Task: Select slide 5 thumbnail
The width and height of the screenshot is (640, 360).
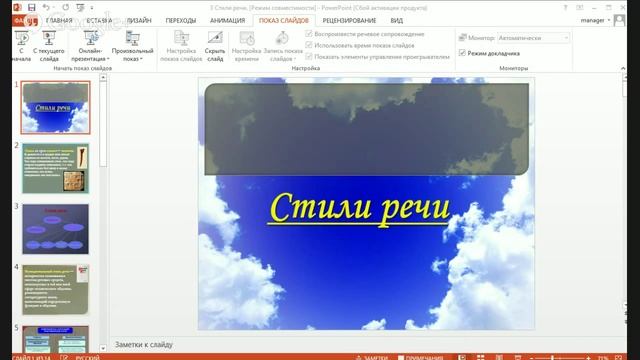Action: 56,339
